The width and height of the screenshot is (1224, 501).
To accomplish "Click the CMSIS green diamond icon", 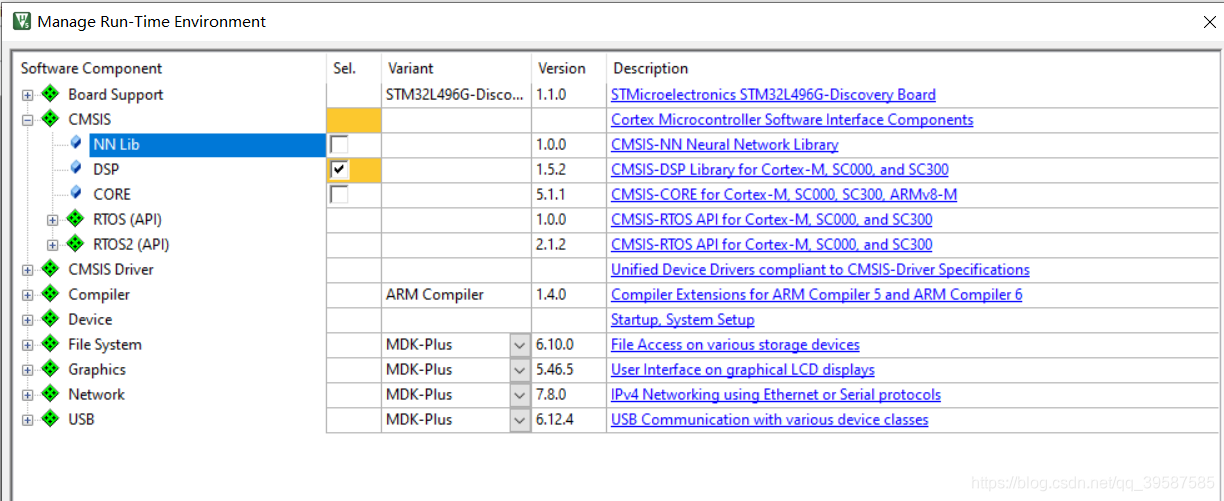I will [50, 119].
